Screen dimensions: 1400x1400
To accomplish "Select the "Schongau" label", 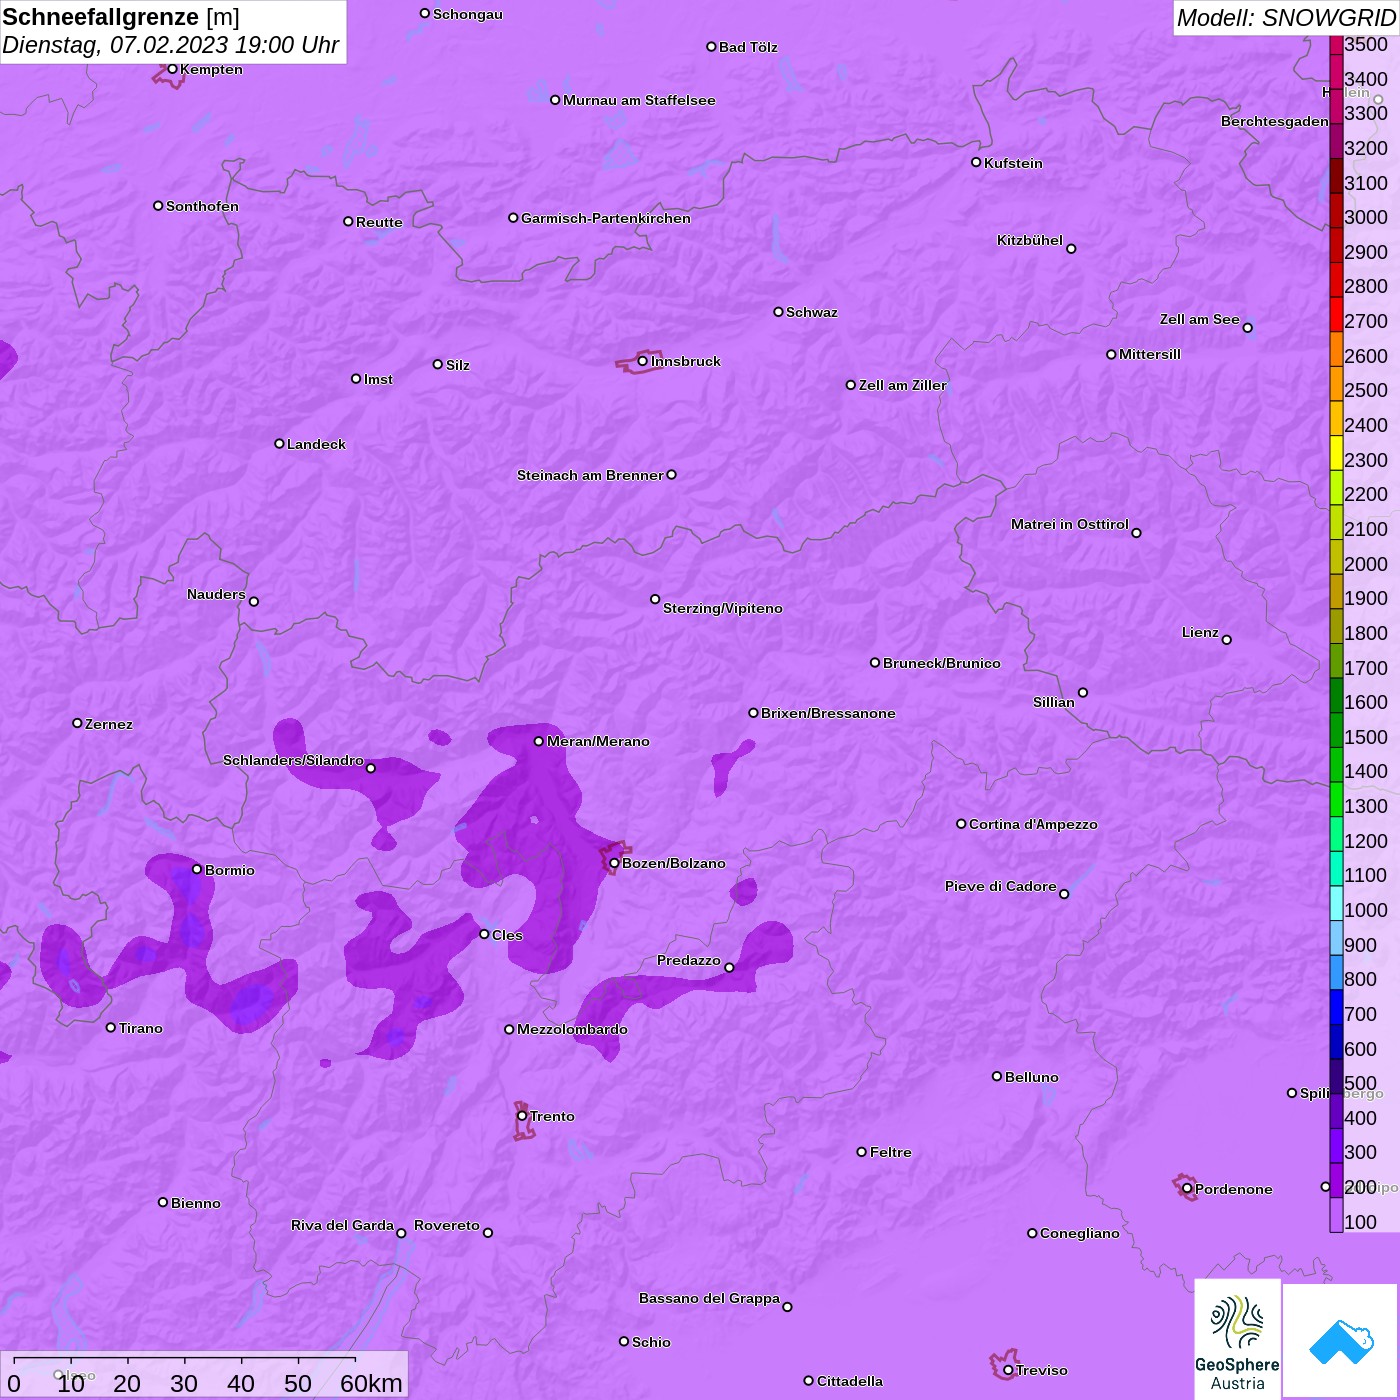I will [x=468, y=14].
